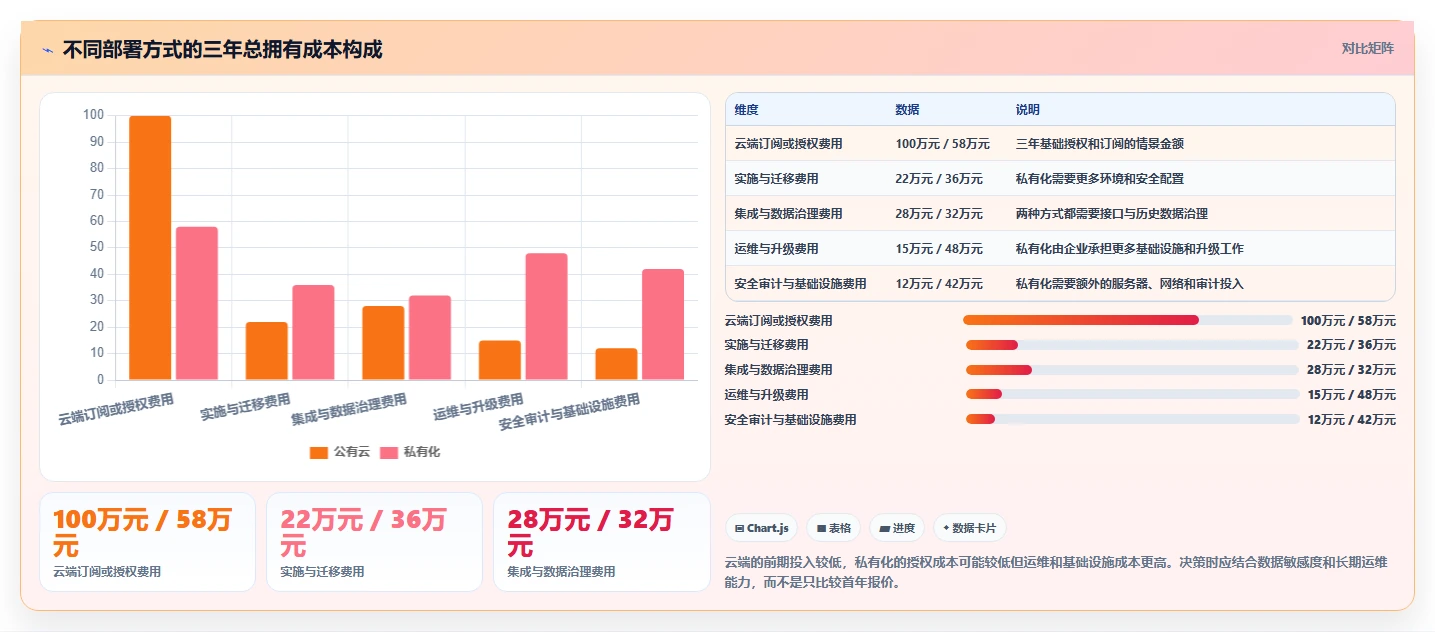Click the table value 12万元 / 42万元
Screen dimensions: 1435x632
[939, 284]
